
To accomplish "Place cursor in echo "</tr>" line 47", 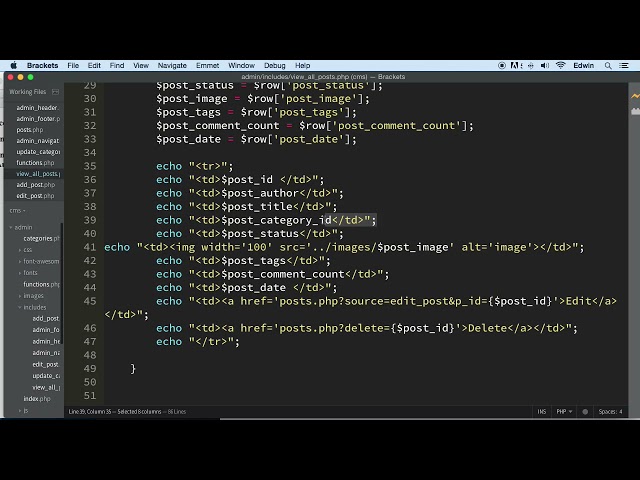I will tap(198, 342).
